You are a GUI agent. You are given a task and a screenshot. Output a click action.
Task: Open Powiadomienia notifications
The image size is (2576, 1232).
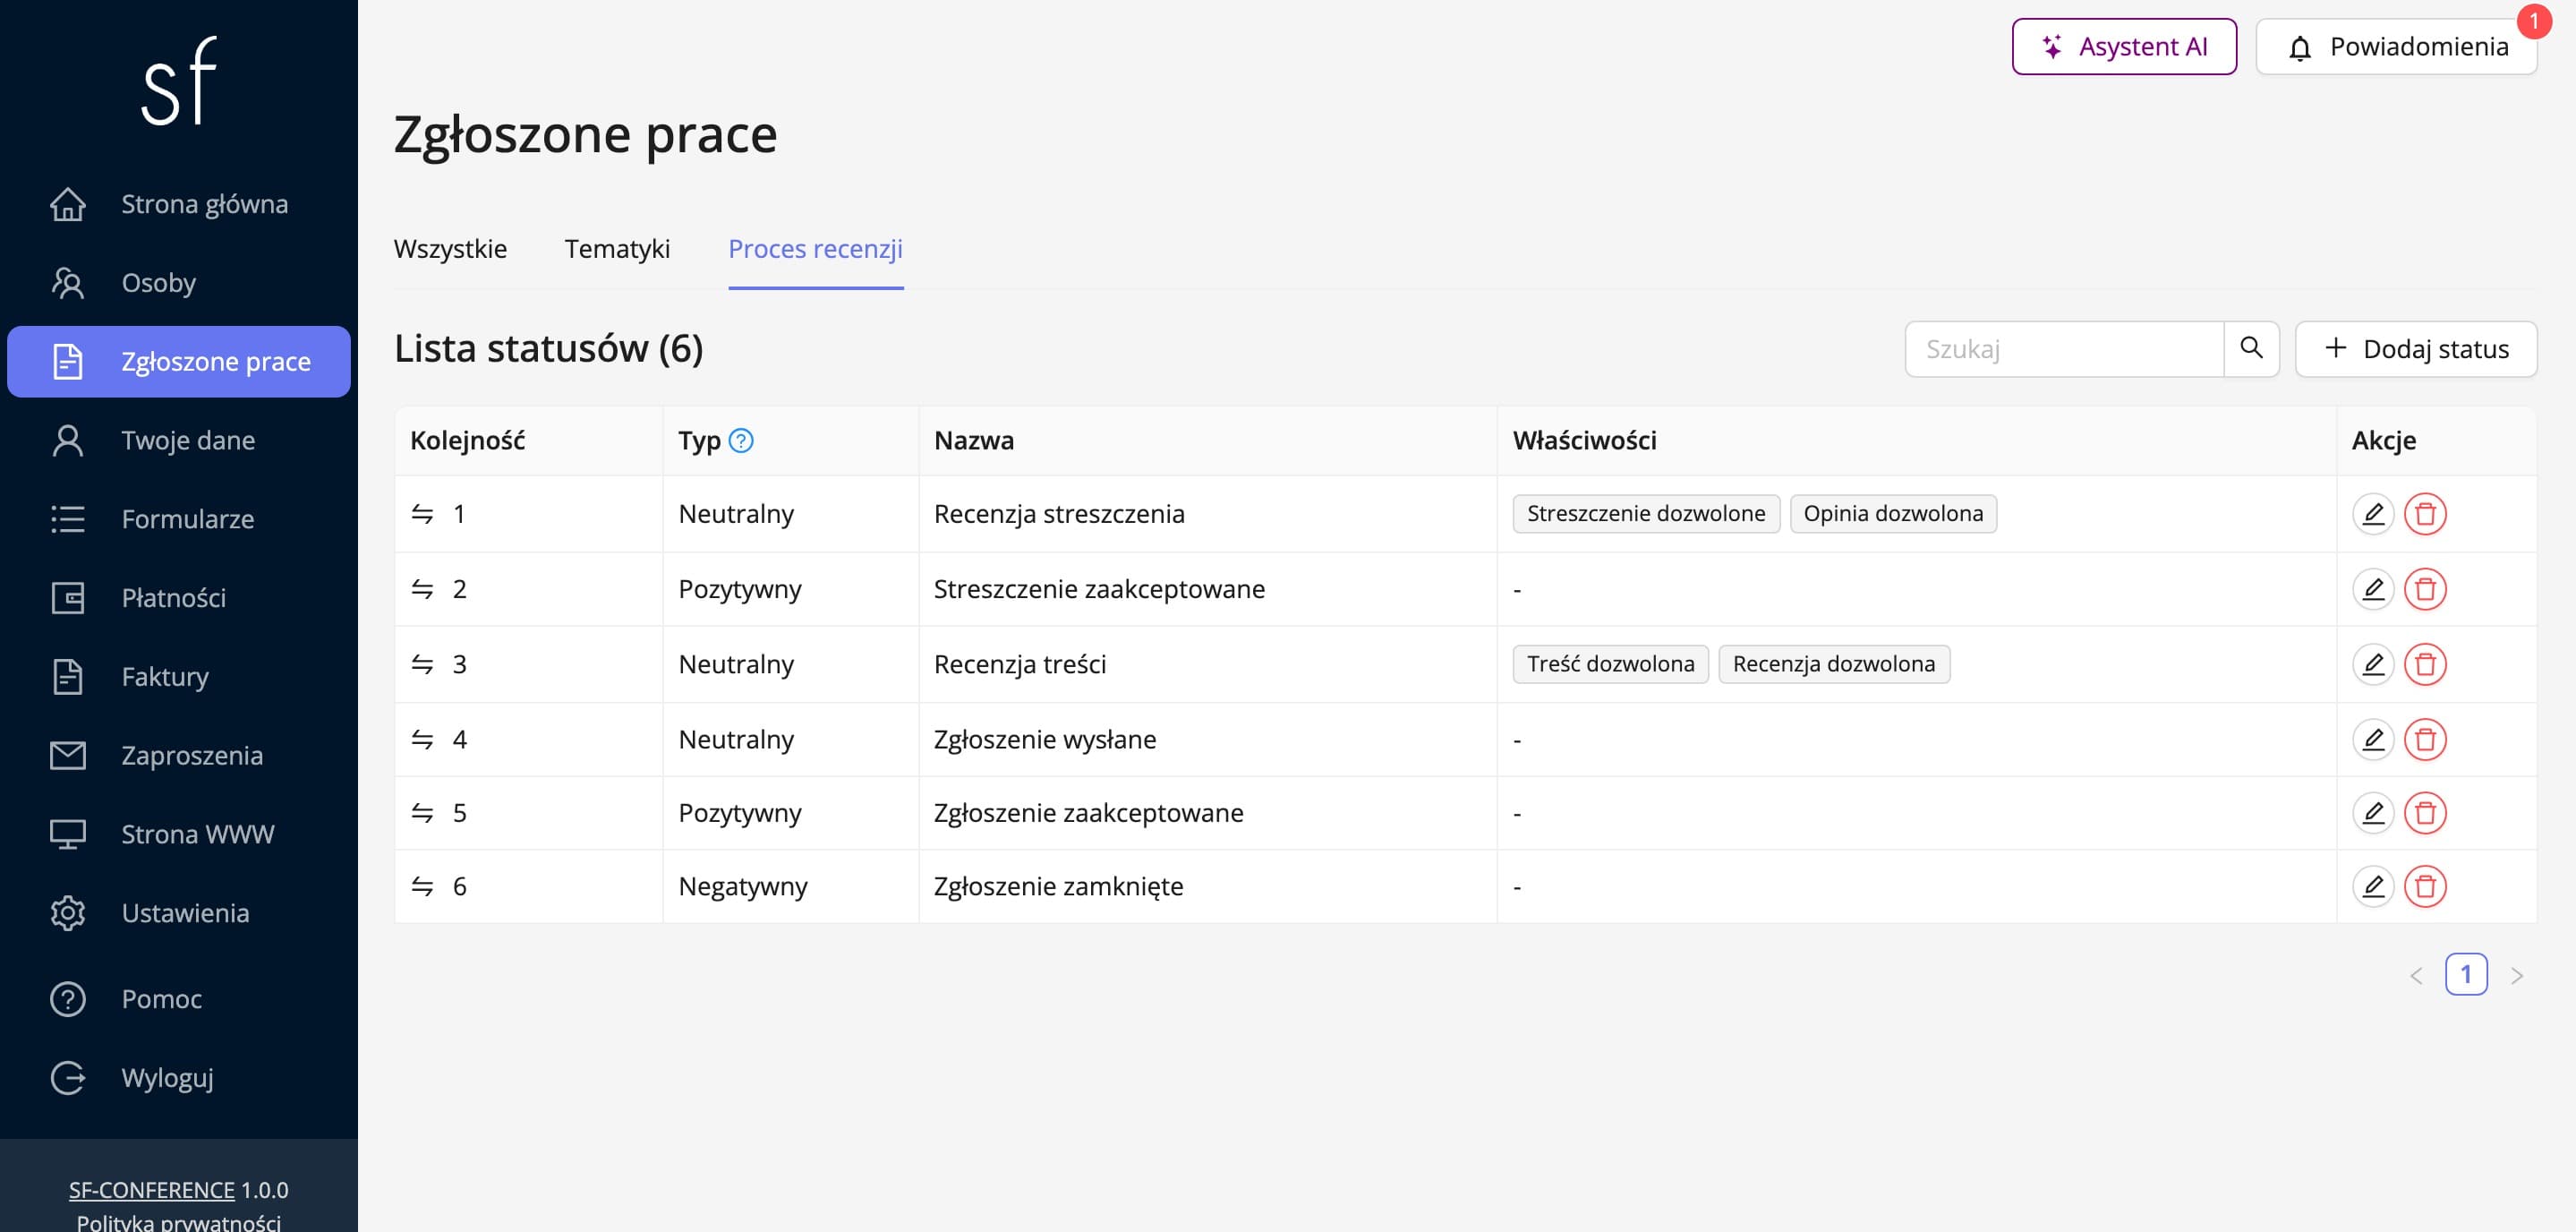pos(2396,46)
